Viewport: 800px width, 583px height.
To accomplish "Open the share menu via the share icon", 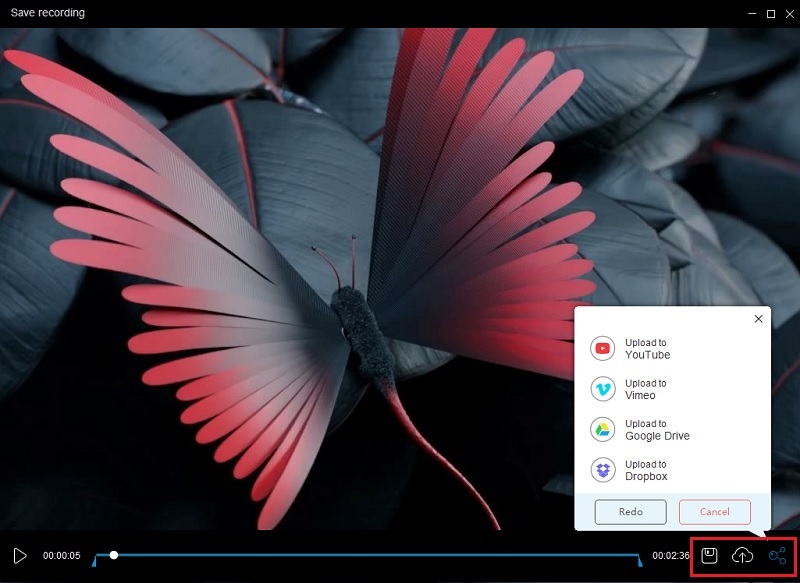I will [779, 554].
